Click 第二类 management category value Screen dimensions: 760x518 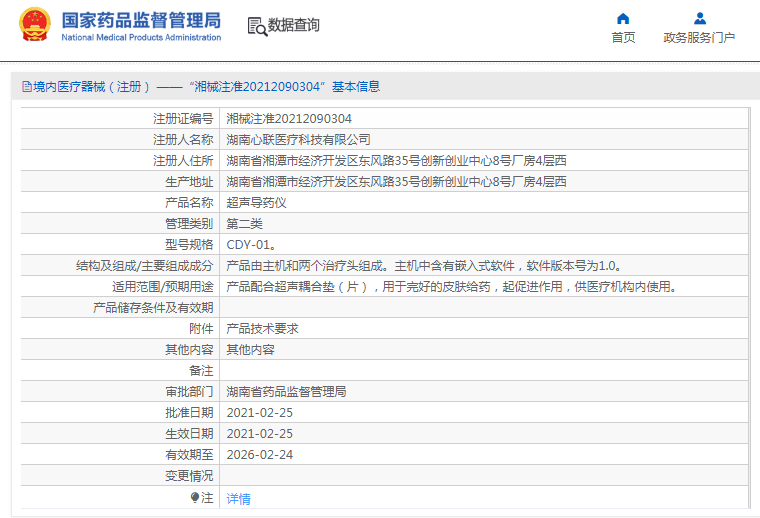click(x=244, y=224)
